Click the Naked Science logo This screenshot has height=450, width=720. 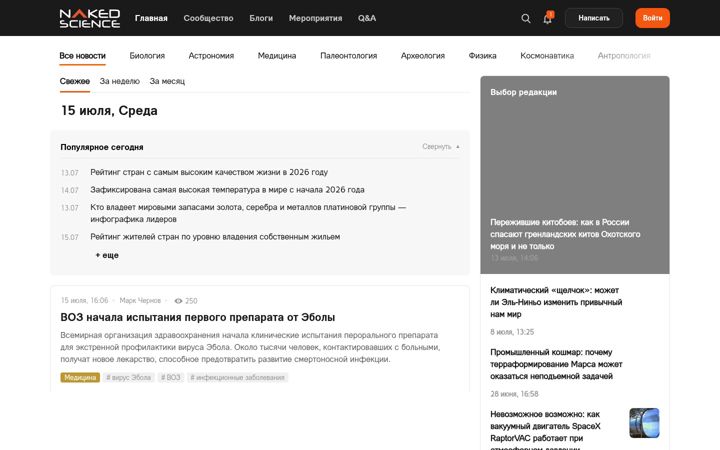(x=90, y=18)
